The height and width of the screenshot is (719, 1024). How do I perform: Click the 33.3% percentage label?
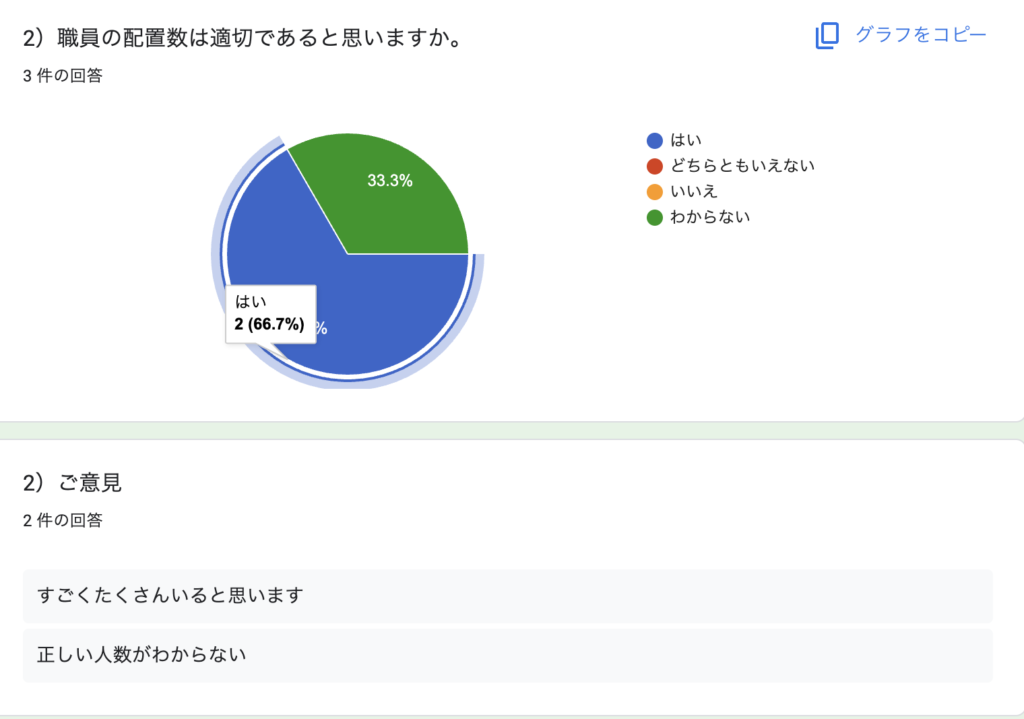390,181
